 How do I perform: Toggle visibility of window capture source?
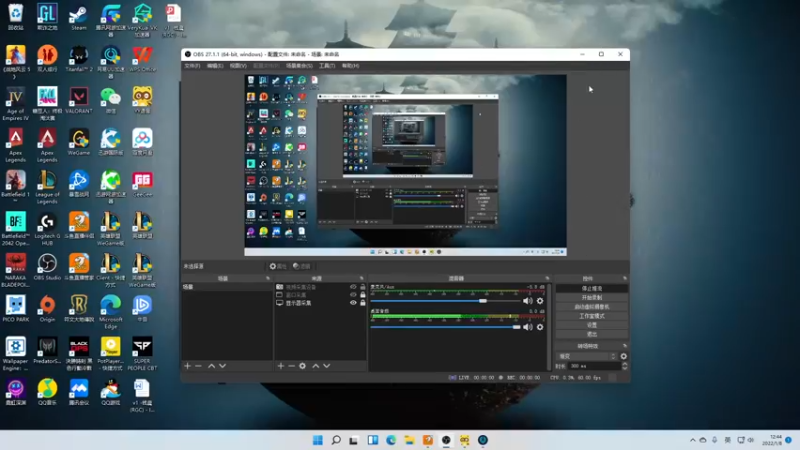(x=353, y=295)
